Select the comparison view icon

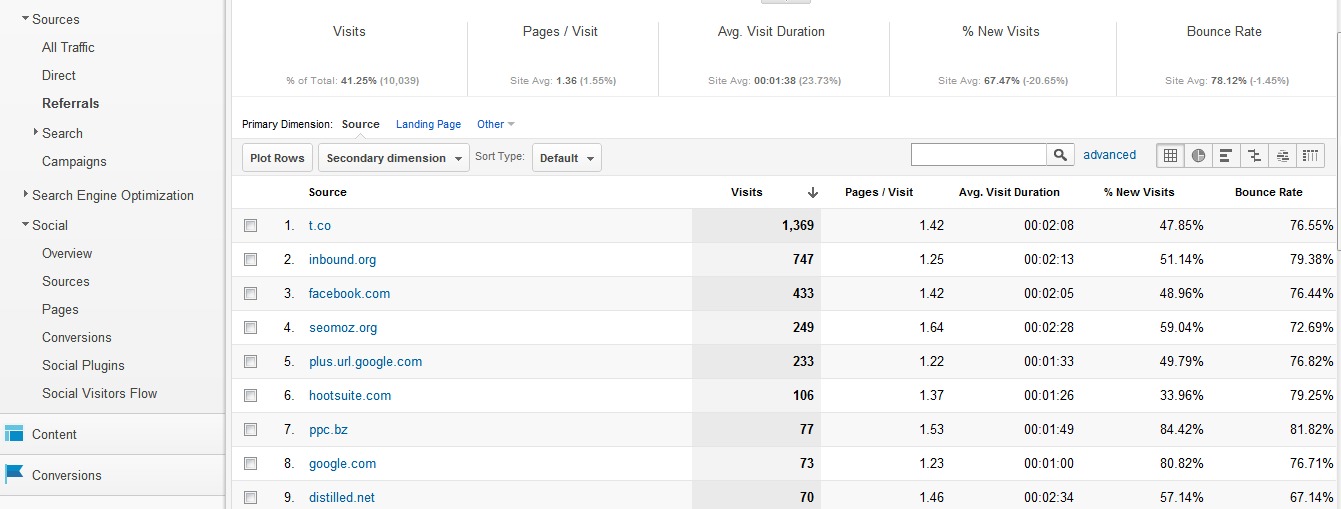coord(1254,155)
